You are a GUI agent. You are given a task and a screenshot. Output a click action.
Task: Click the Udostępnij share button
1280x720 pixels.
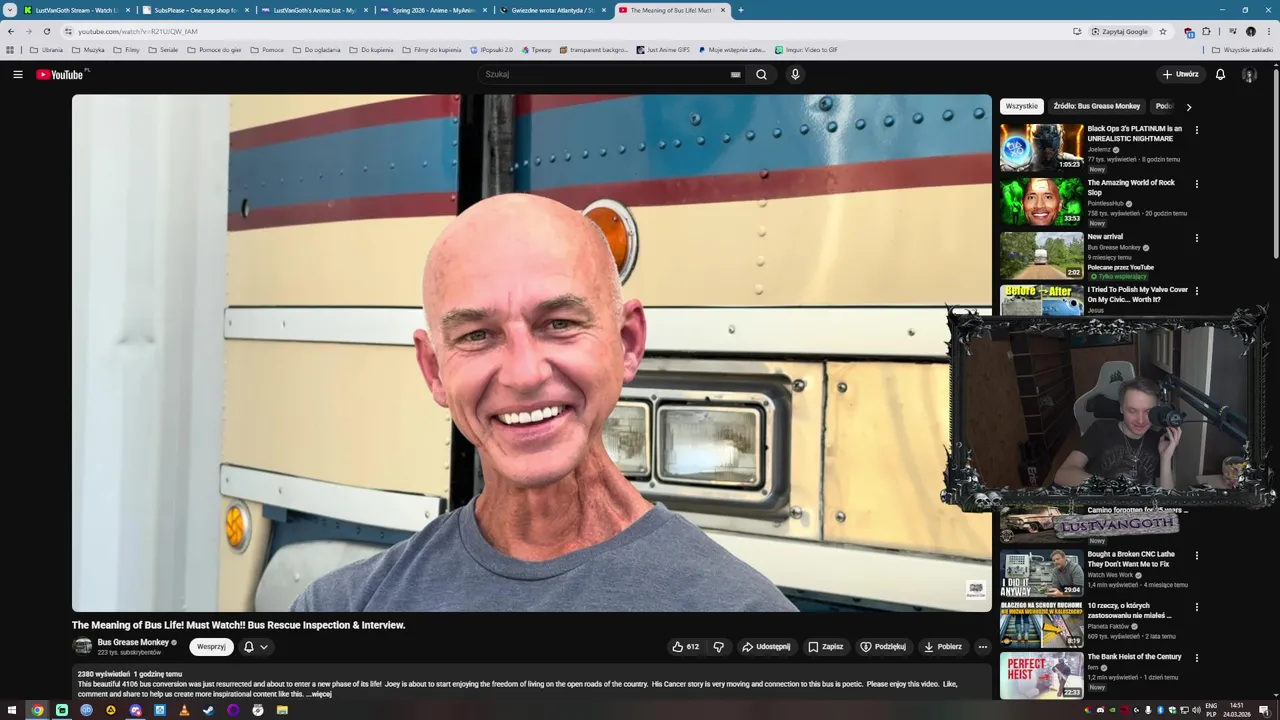[x=766, y=647]
